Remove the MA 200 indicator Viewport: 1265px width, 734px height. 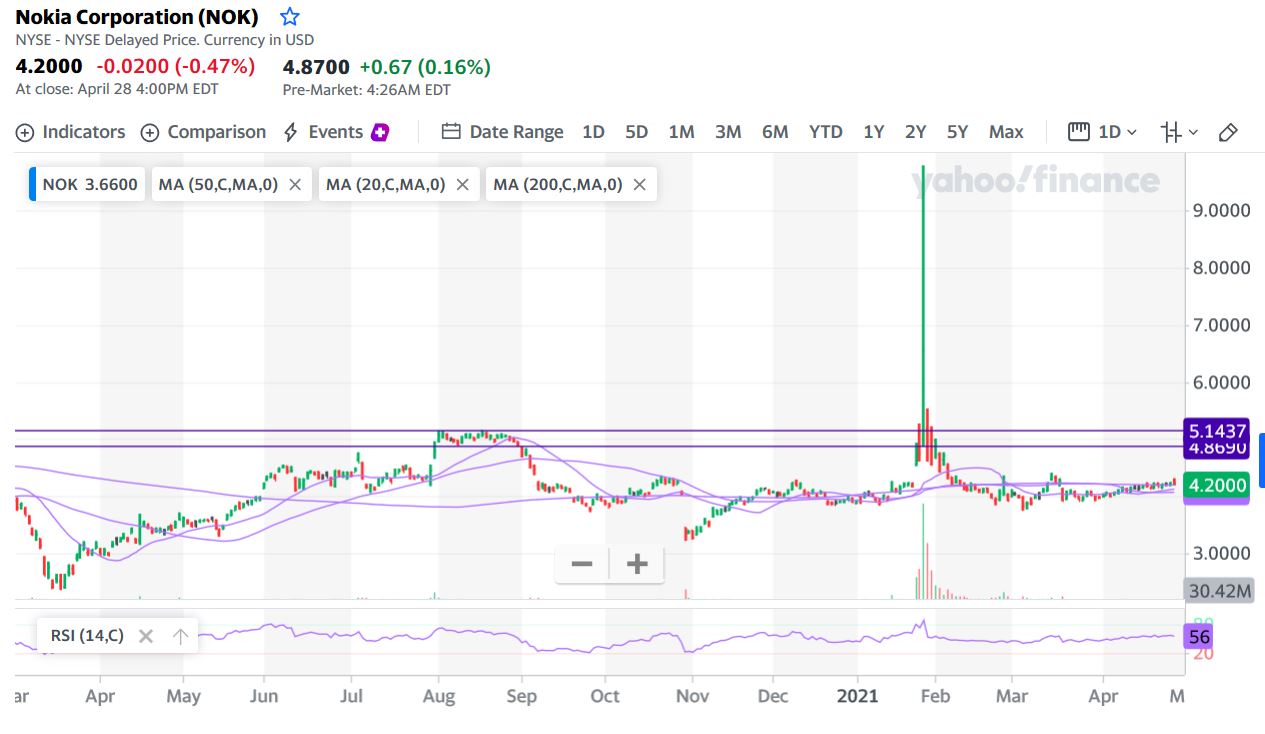click(640, 184)
